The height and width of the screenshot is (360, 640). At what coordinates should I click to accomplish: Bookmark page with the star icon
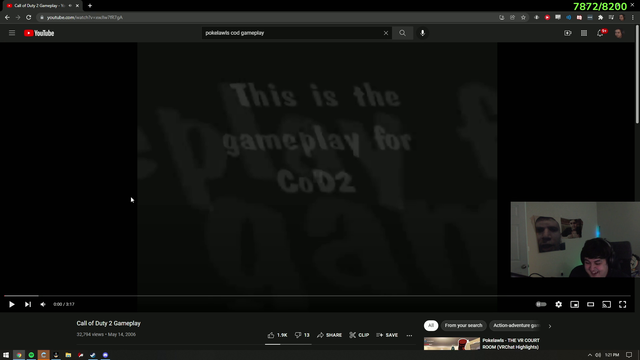click(x=523, y=18)
